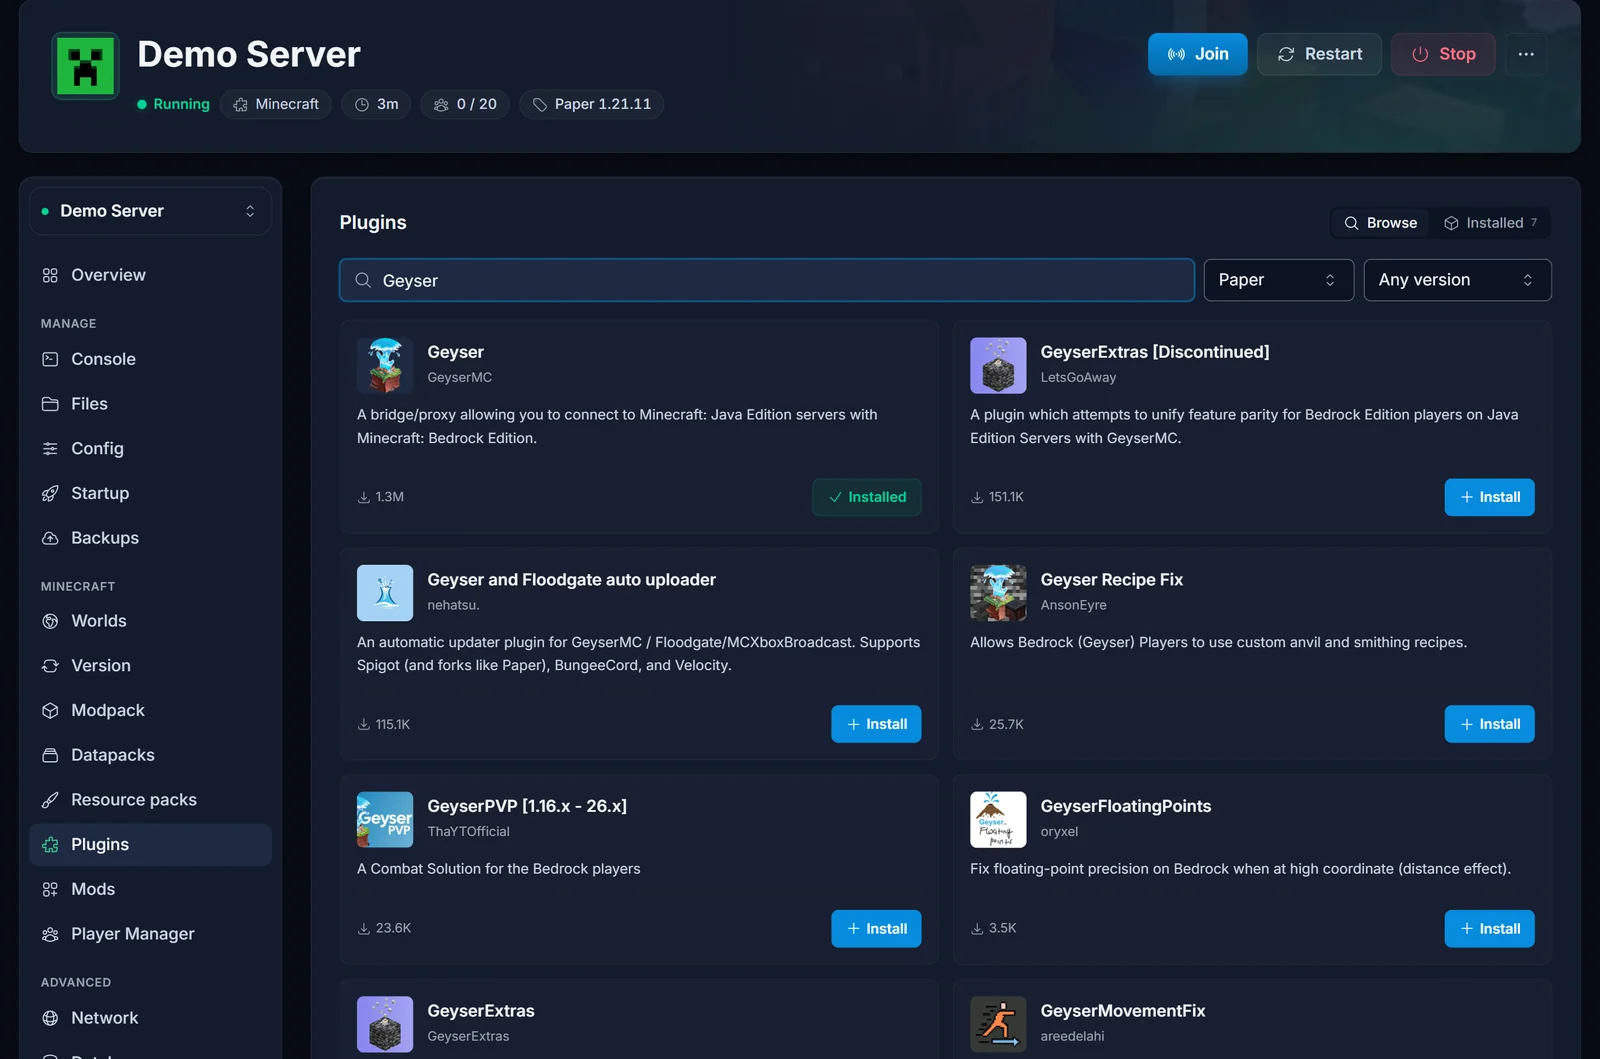Click the Join button
The image size is (1600, 1059).
pyautogui.click(x=1197, y=54)
